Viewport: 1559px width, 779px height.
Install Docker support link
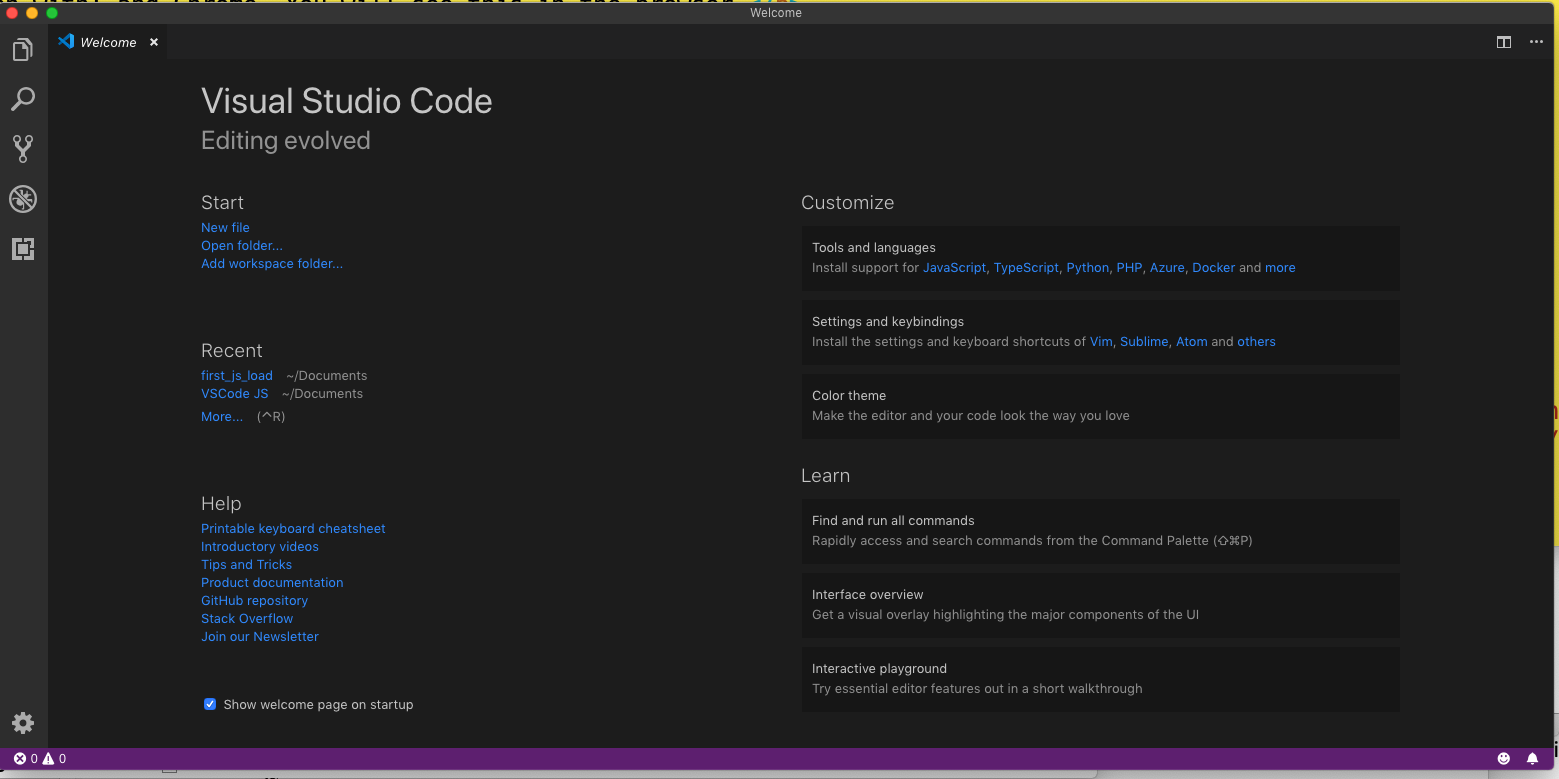point(1214,267)
